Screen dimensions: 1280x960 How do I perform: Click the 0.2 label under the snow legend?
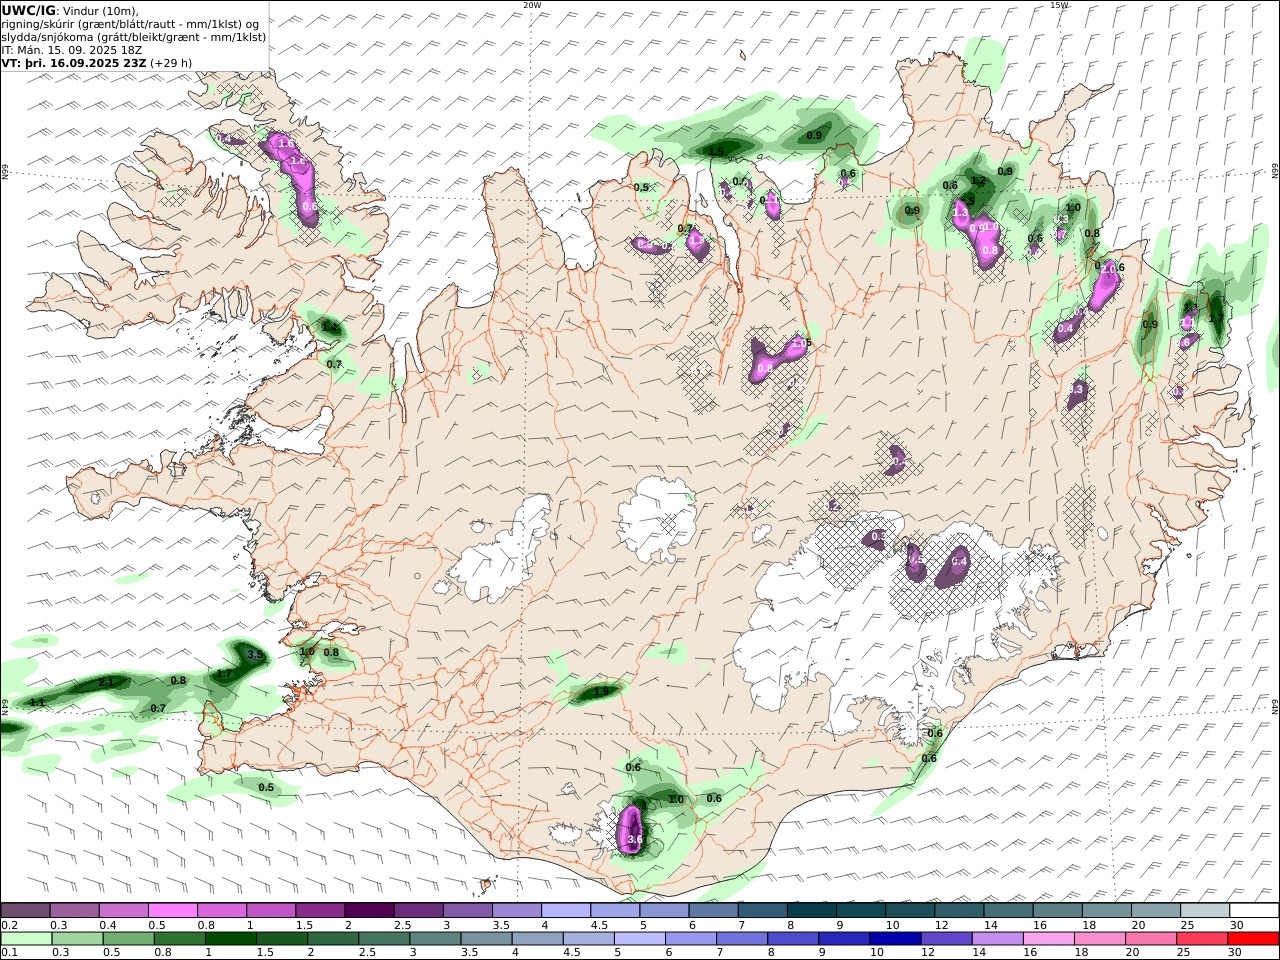9,925
